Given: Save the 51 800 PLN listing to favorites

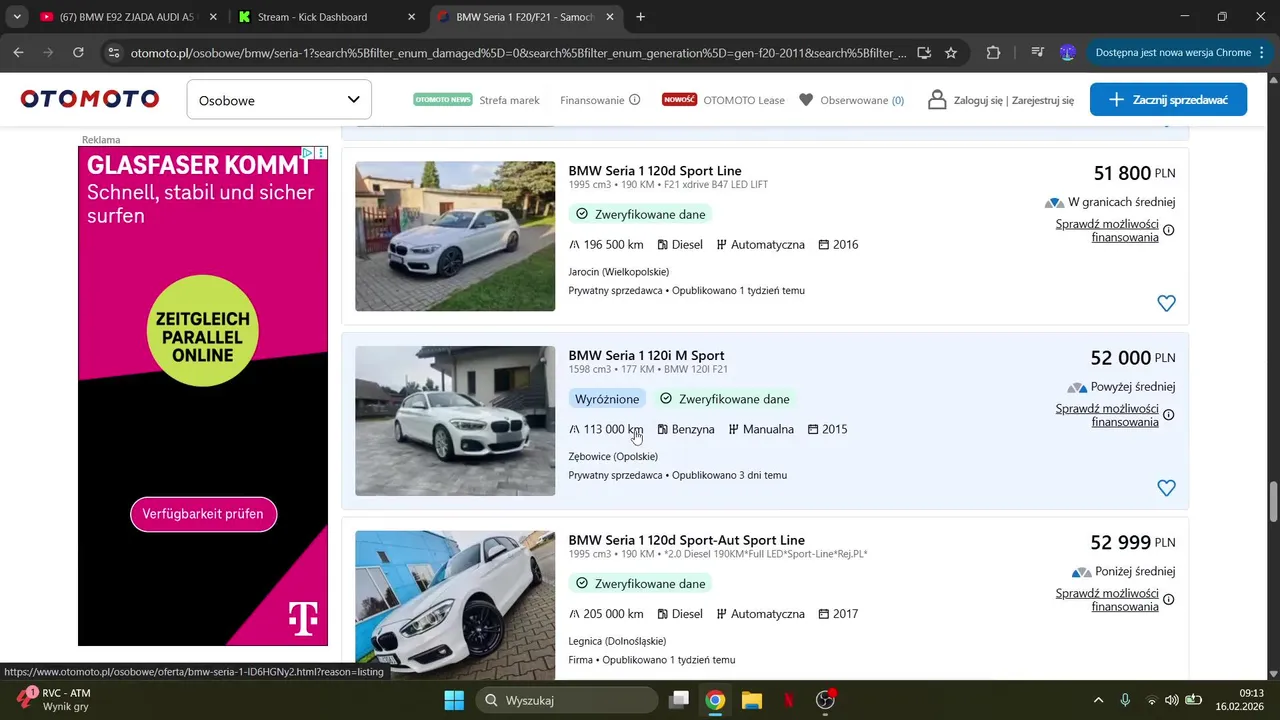Looking at the screenshot, I should pos(1166,303).
